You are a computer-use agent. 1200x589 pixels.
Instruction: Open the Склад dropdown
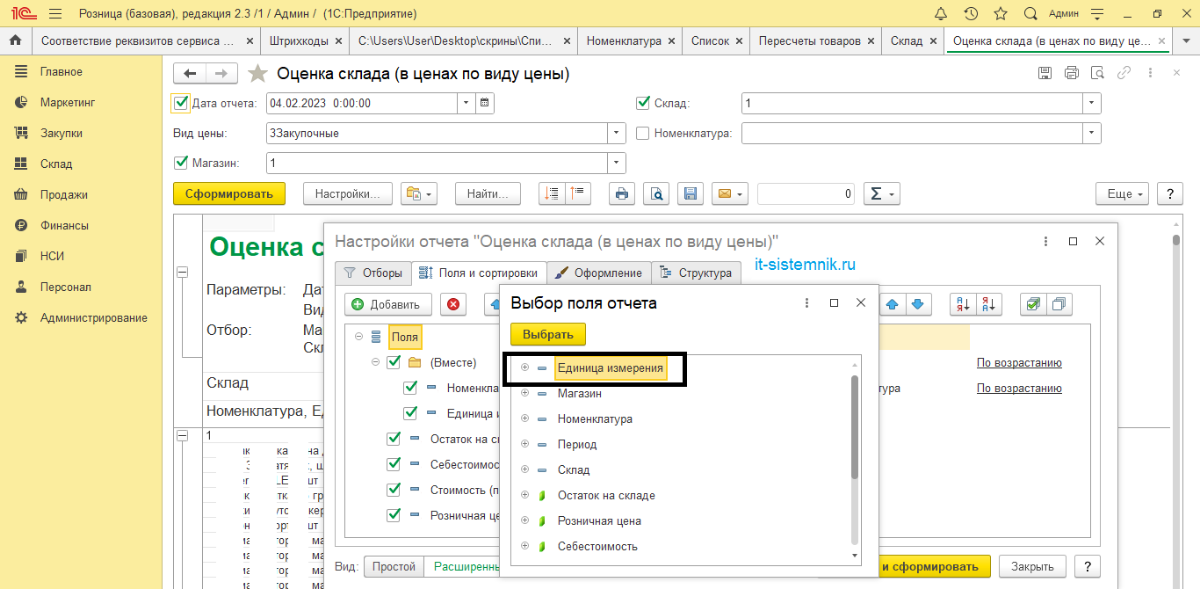[x=1092, y=103]
